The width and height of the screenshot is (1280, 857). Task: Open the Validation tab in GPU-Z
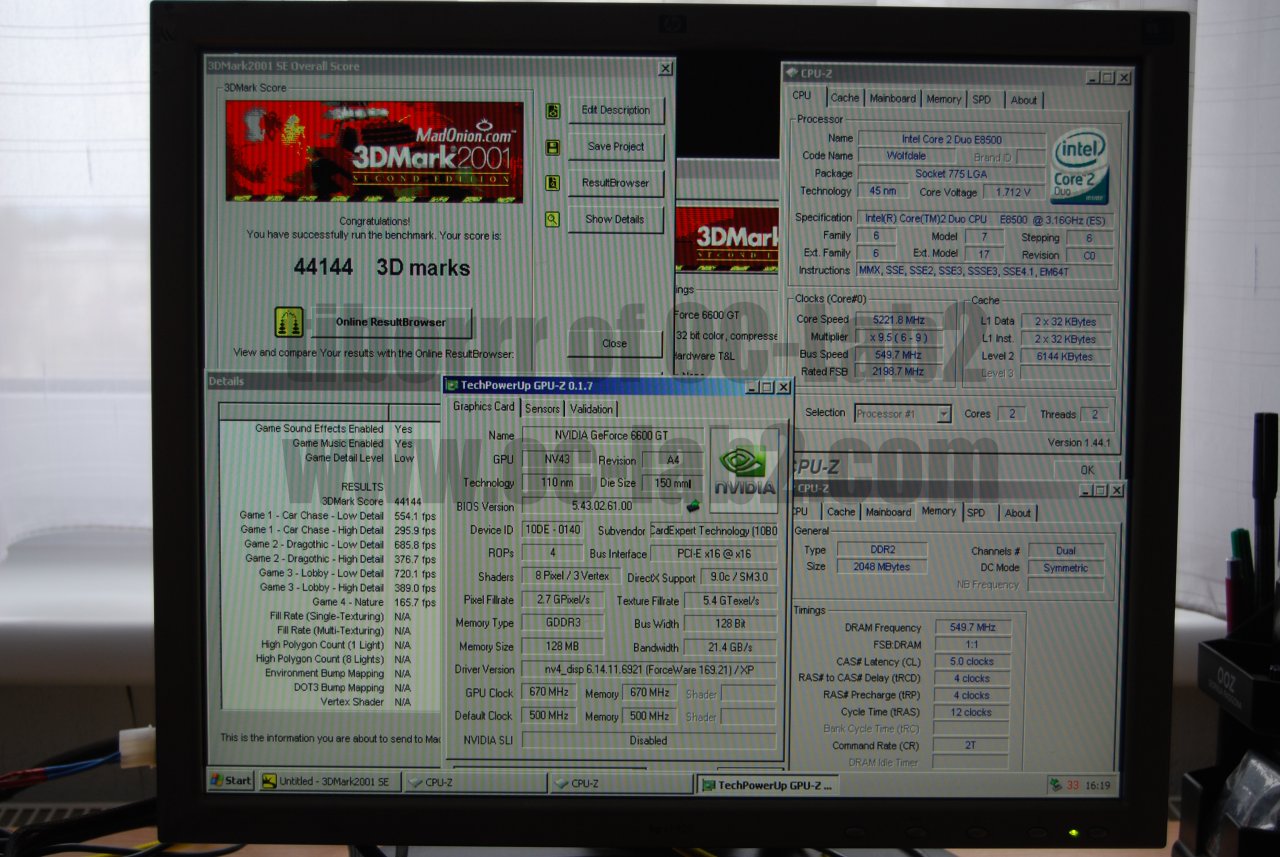591,409
